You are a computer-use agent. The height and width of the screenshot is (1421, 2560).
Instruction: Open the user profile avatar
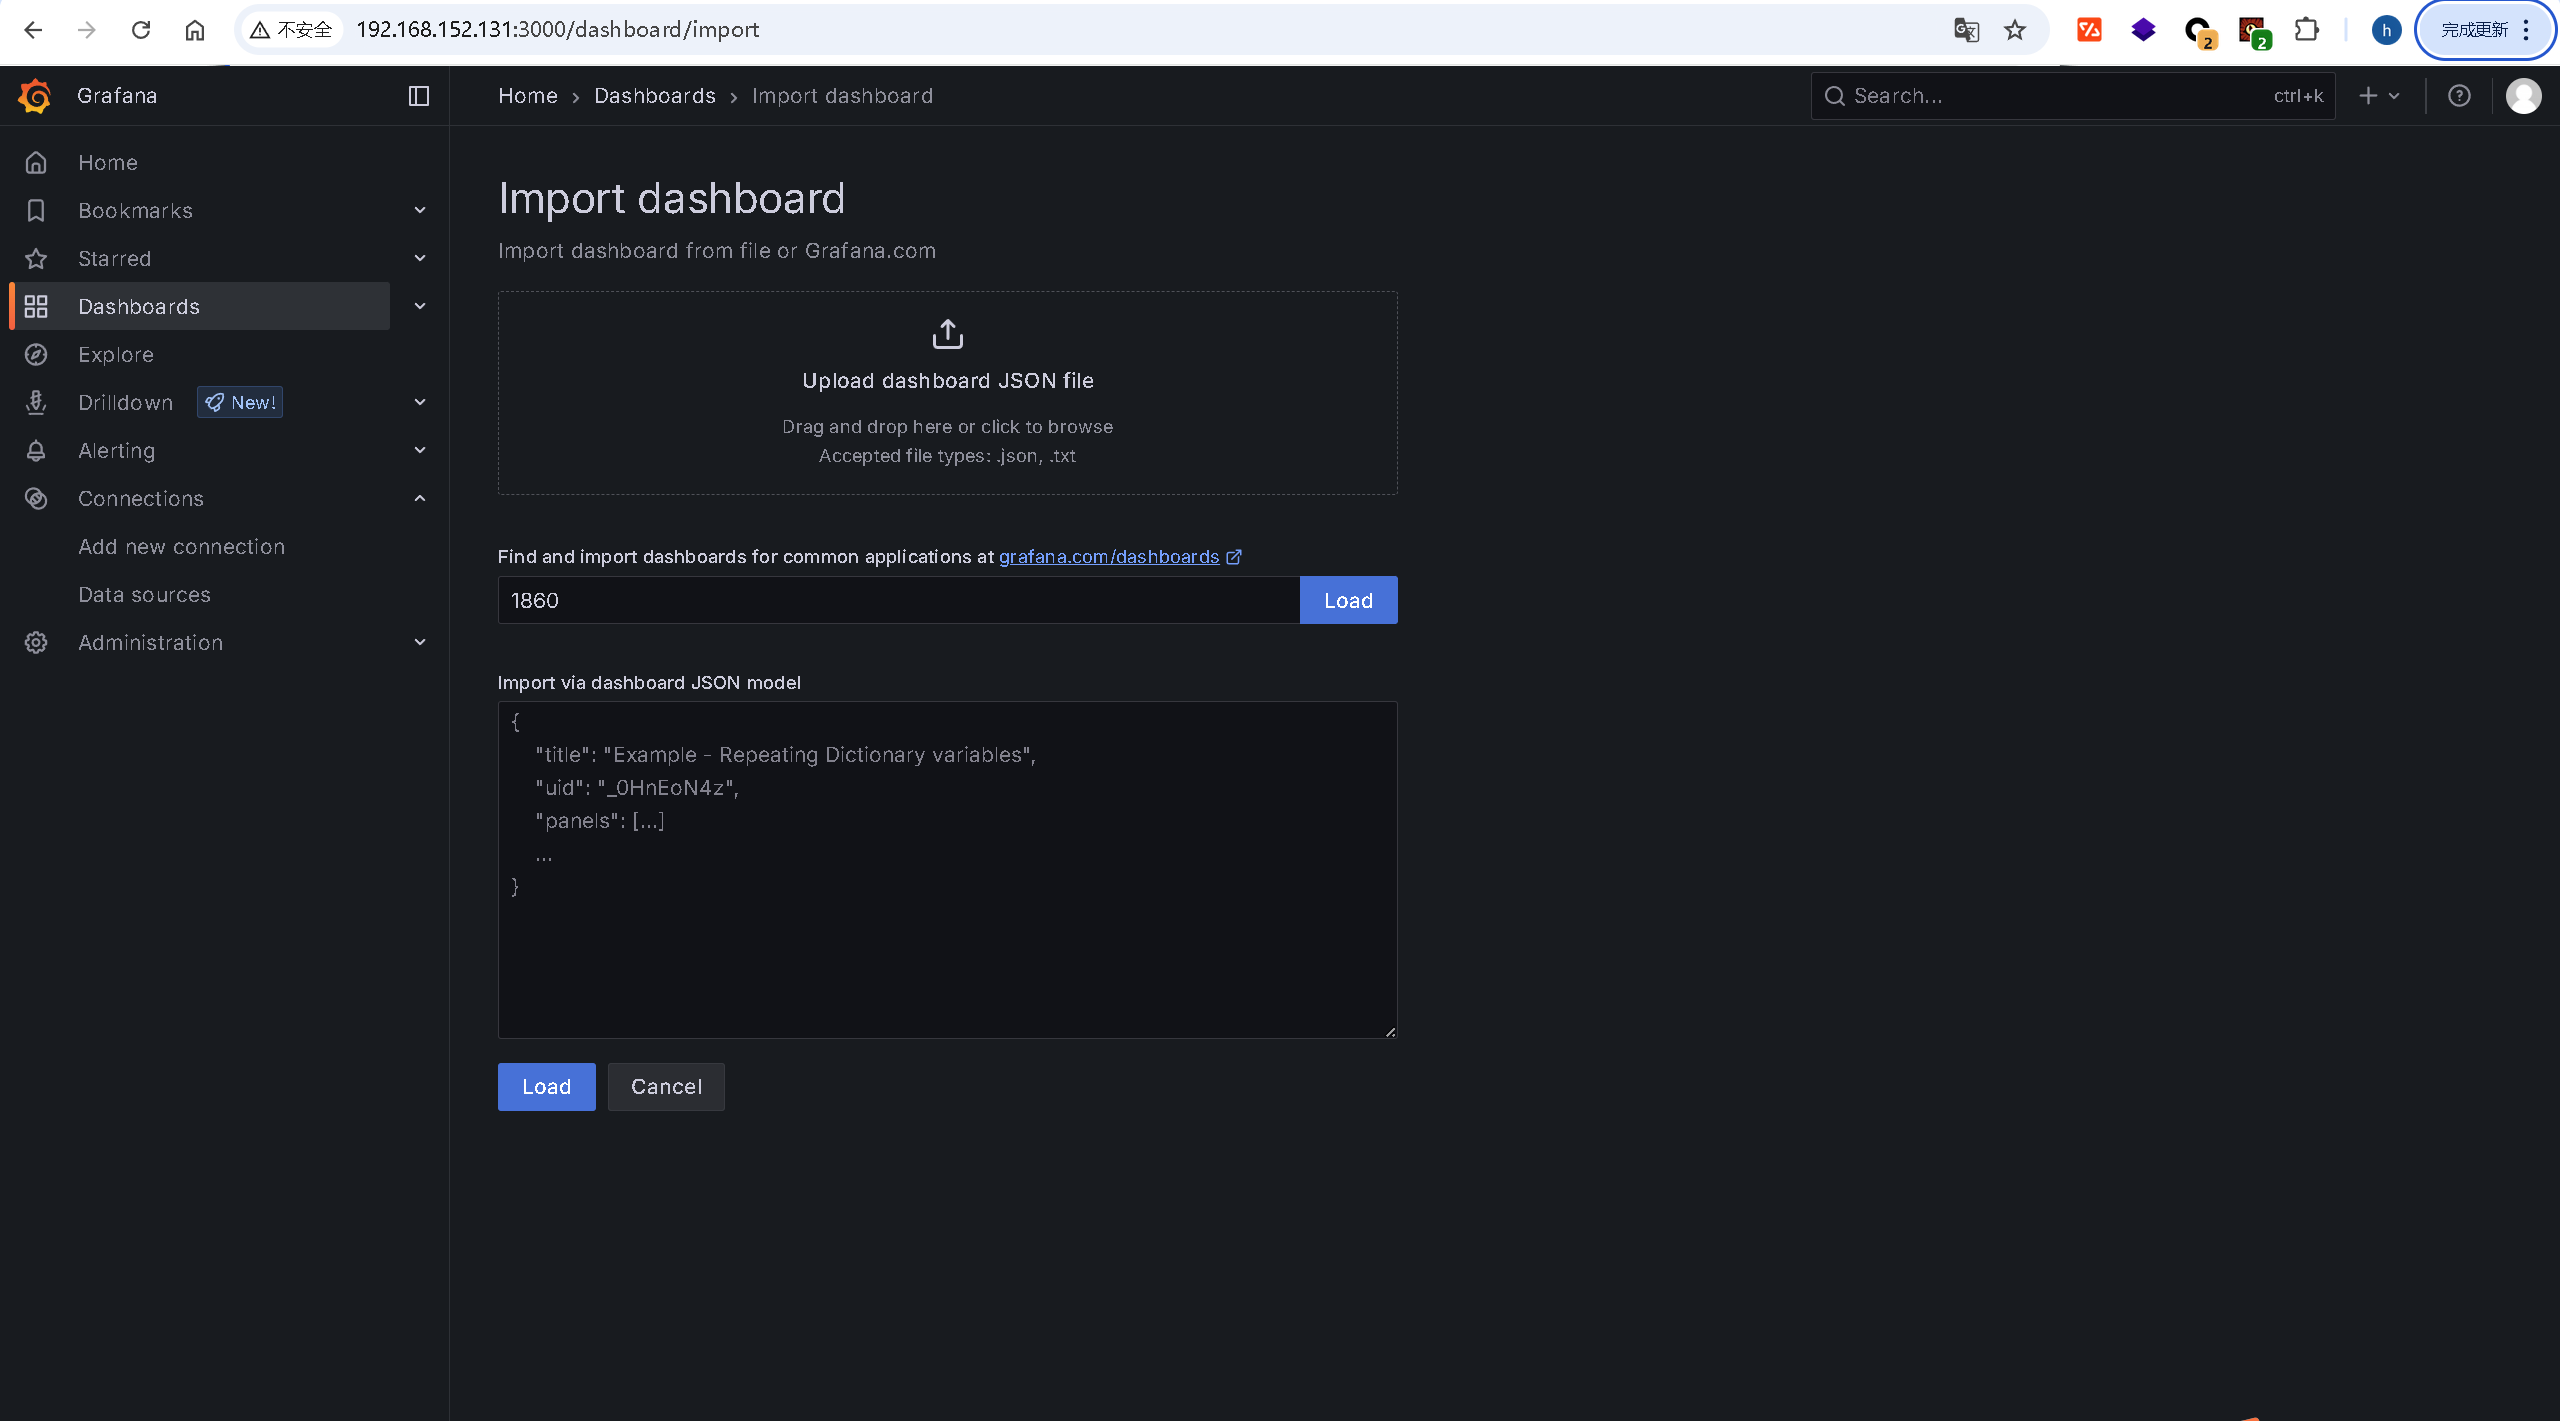tap(2523, 96)
